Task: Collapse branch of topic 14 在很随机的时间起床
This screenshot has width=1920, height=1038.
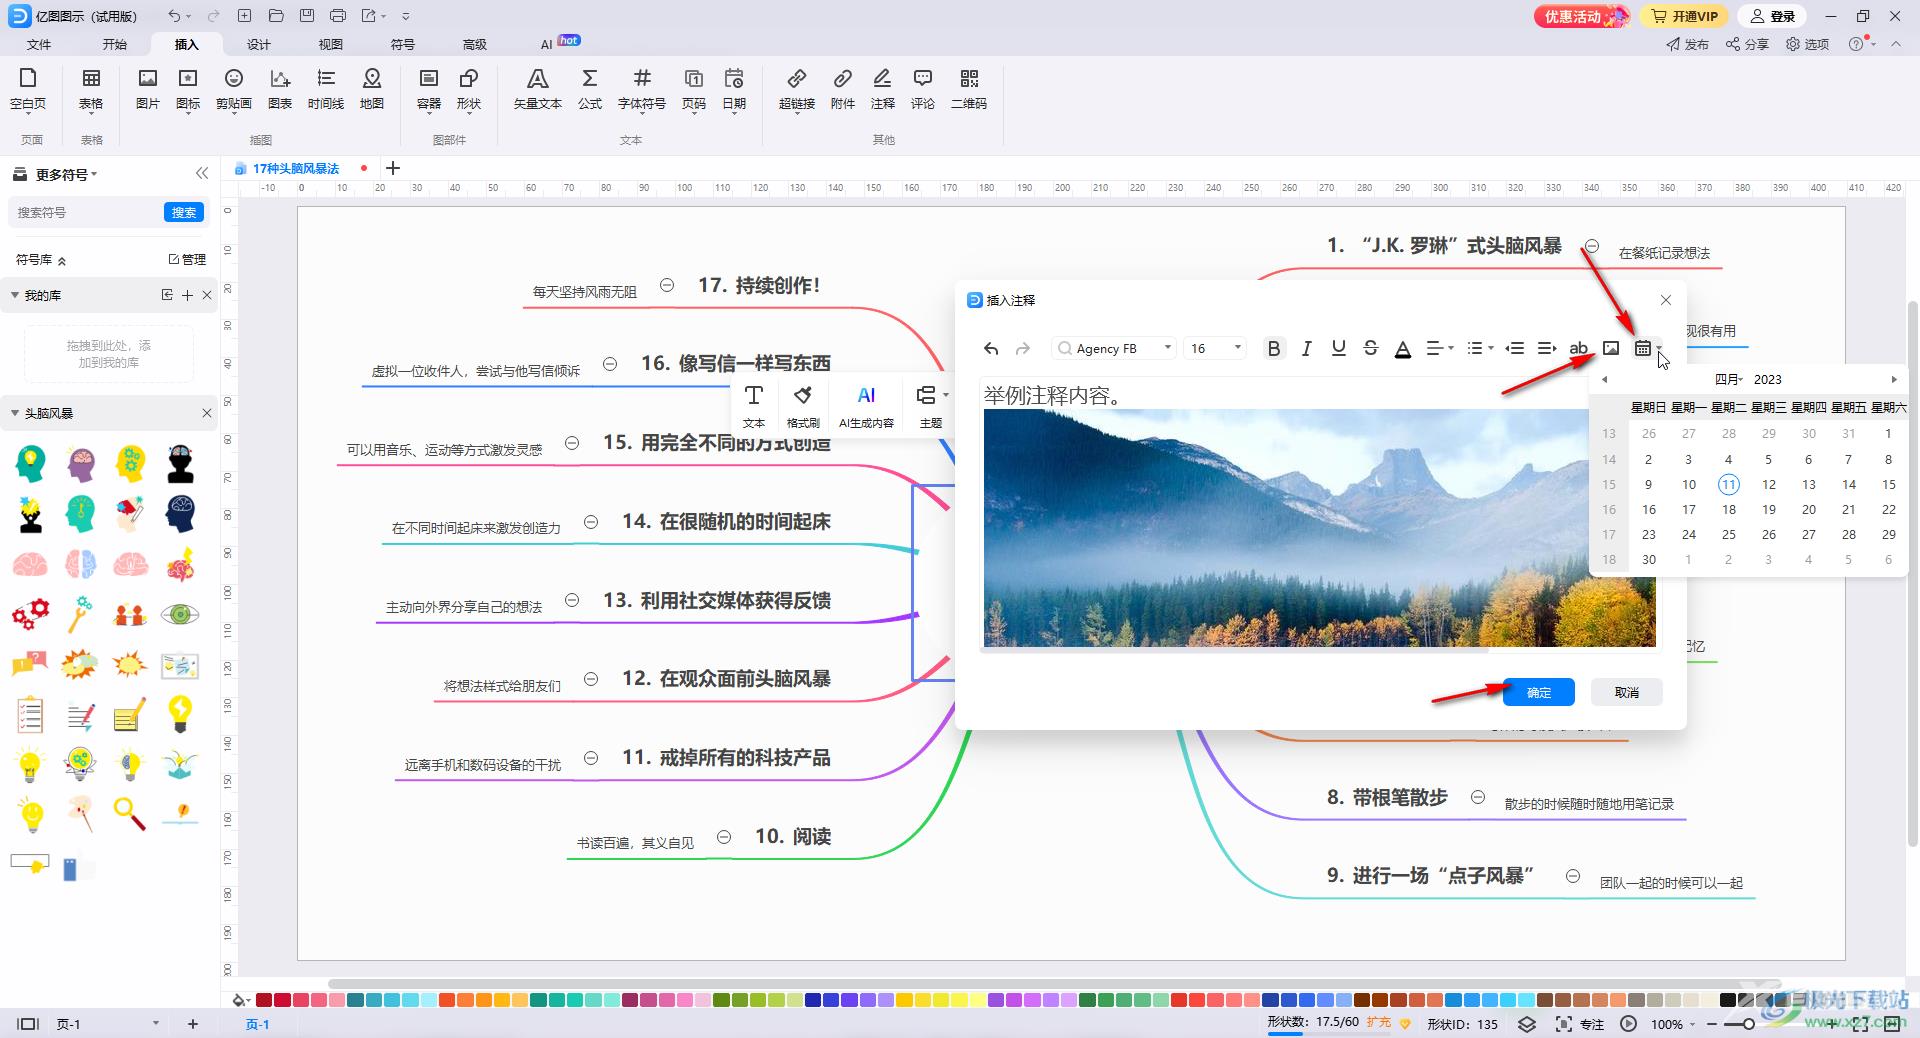Action: 591,522
